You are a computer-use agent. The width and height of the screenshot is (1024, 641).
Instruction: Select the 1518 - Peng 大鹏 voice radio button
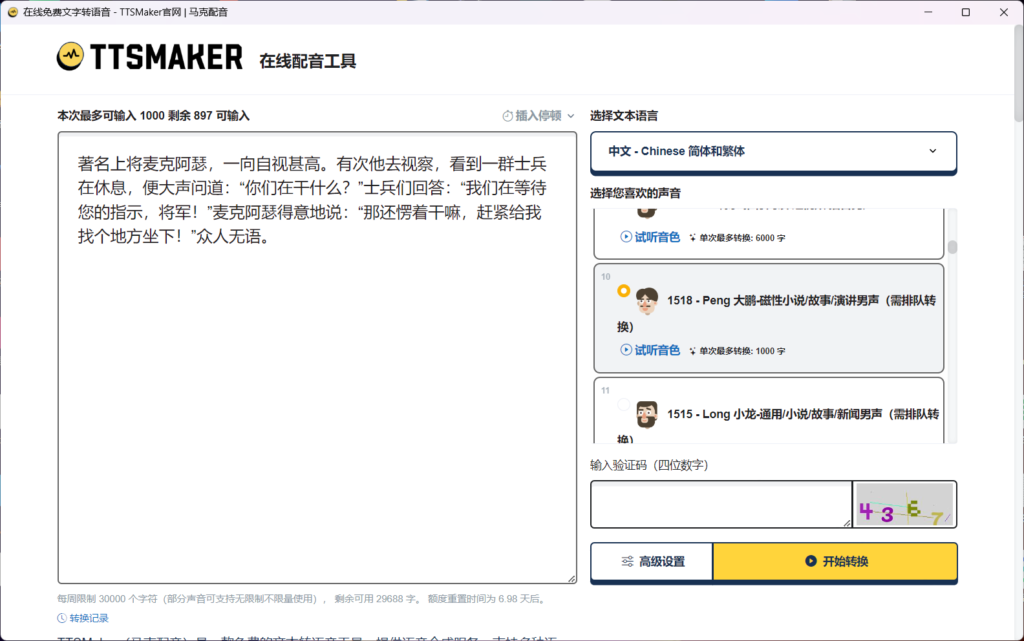click(624, 290)
